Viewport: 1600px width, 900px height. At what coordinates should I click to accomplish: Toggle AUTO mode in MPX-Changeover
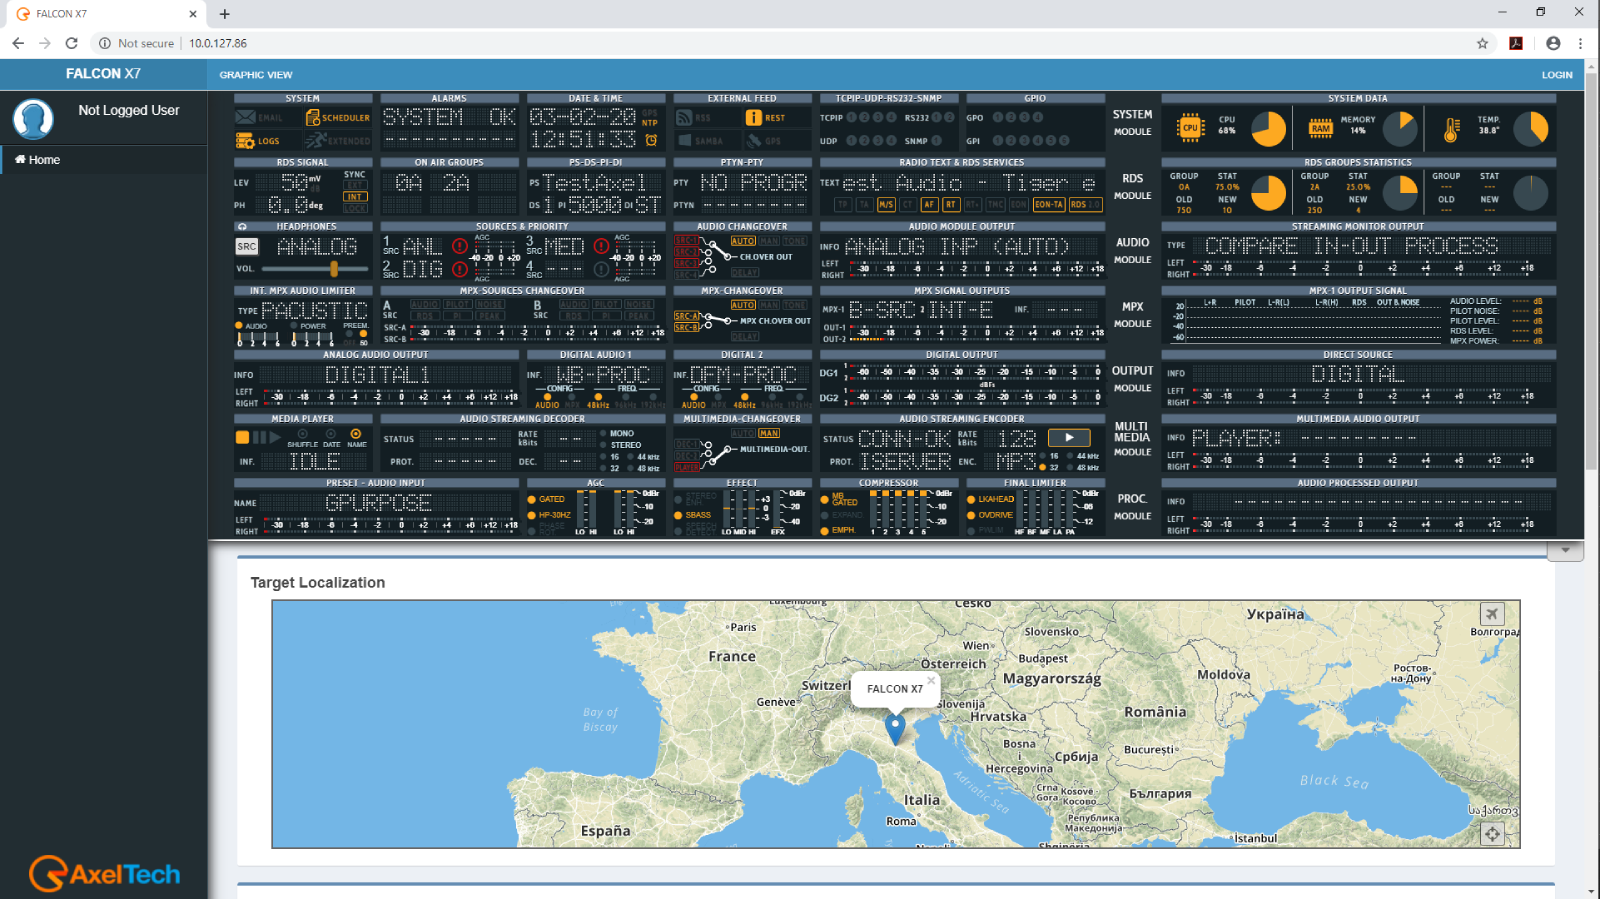(743, 305)
